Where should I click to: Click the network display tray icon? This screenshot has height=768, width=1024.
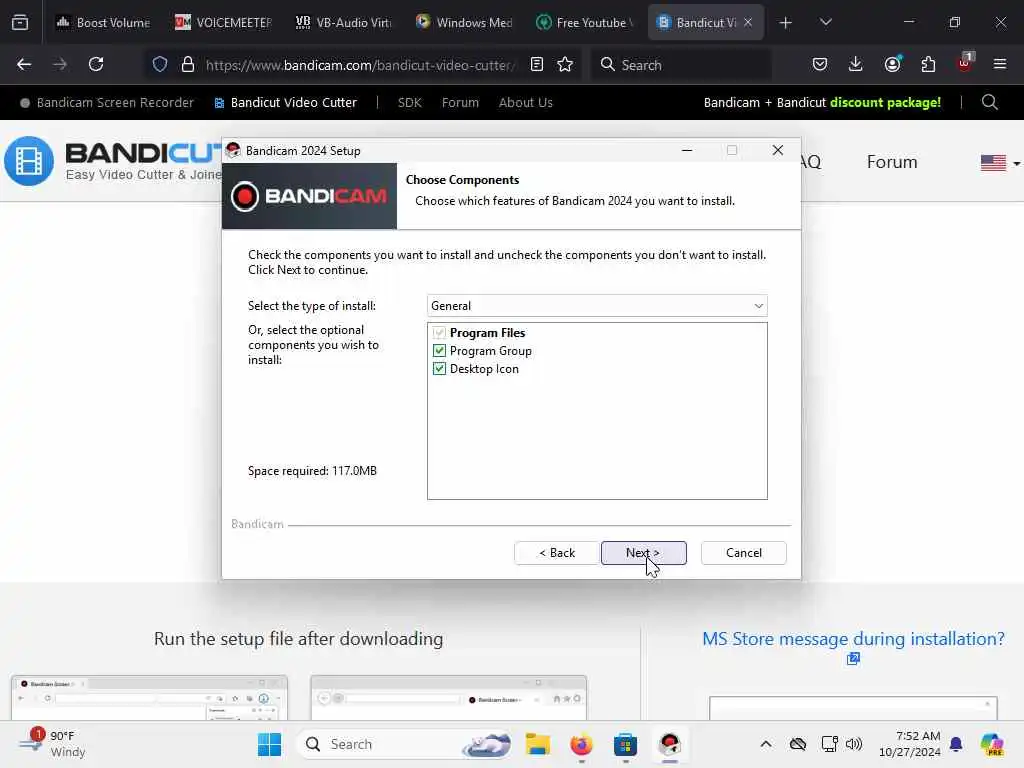coord(829,744)
